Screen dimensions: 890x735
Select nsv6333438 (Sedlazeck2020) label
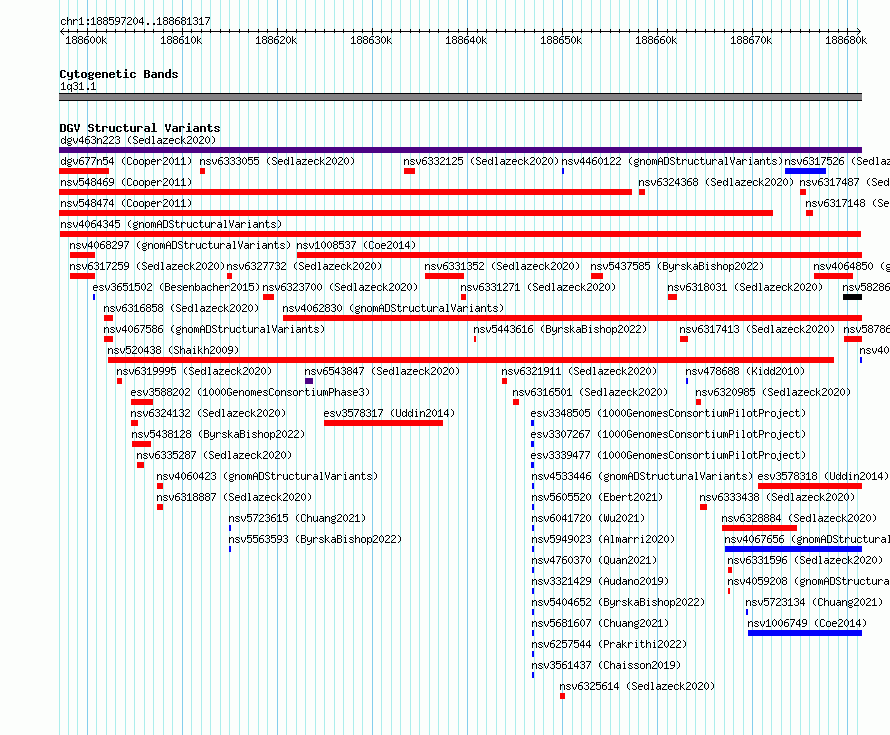[777, 497]
